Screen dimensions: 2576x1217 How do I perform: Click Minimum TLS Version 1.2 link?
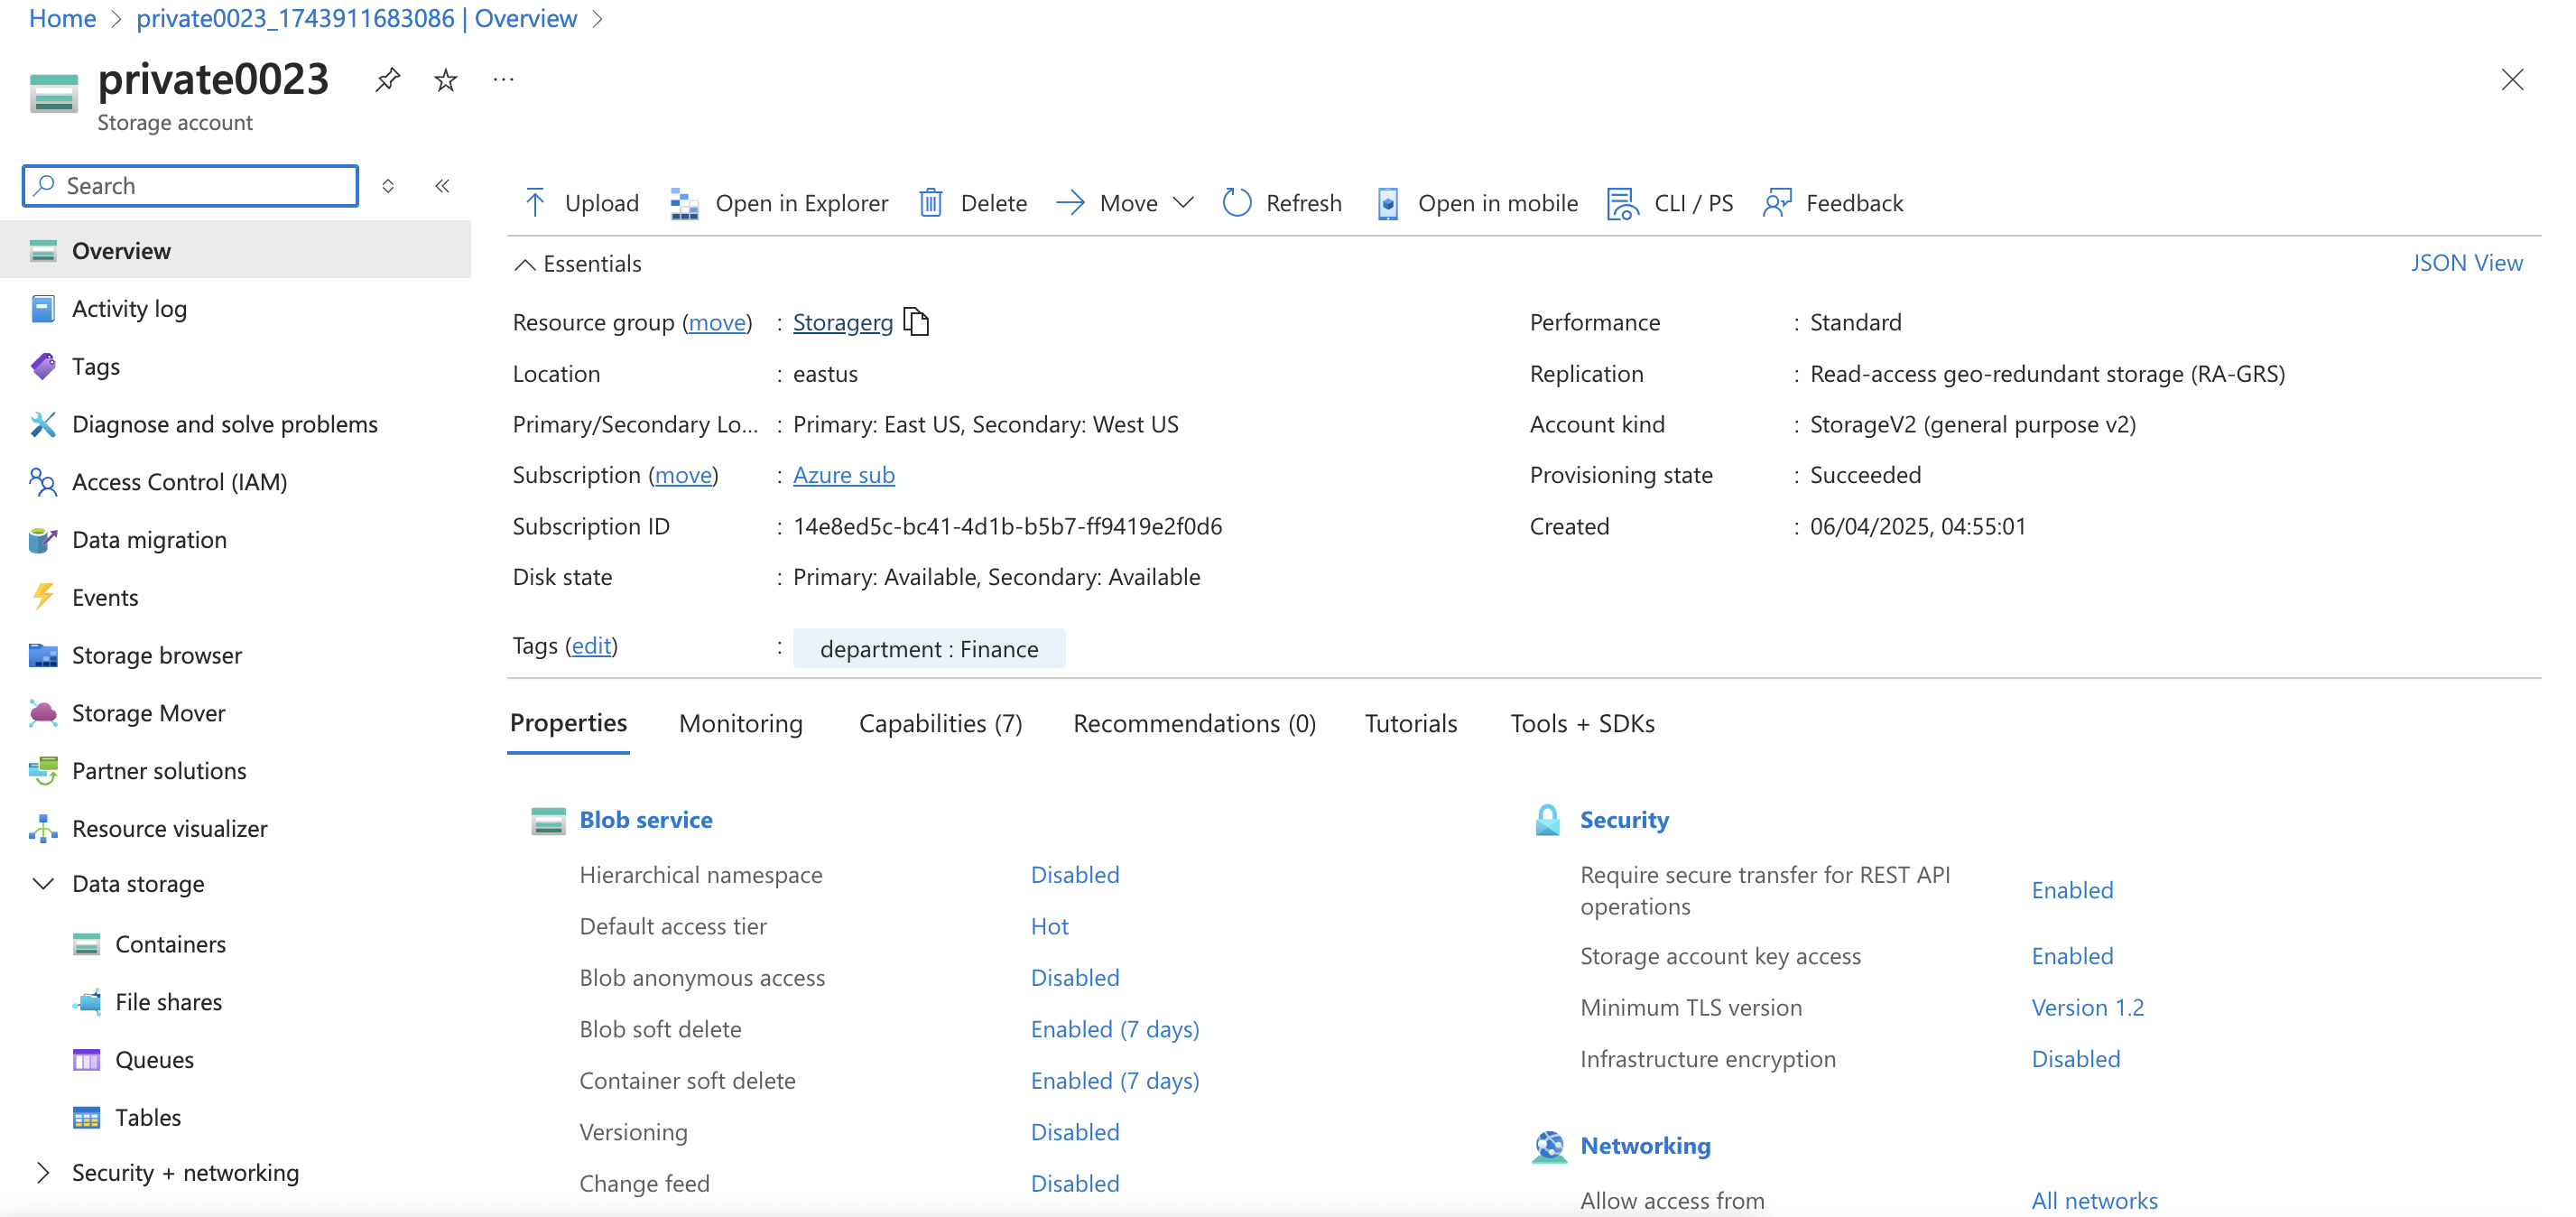click(x=2087, y=1008)
